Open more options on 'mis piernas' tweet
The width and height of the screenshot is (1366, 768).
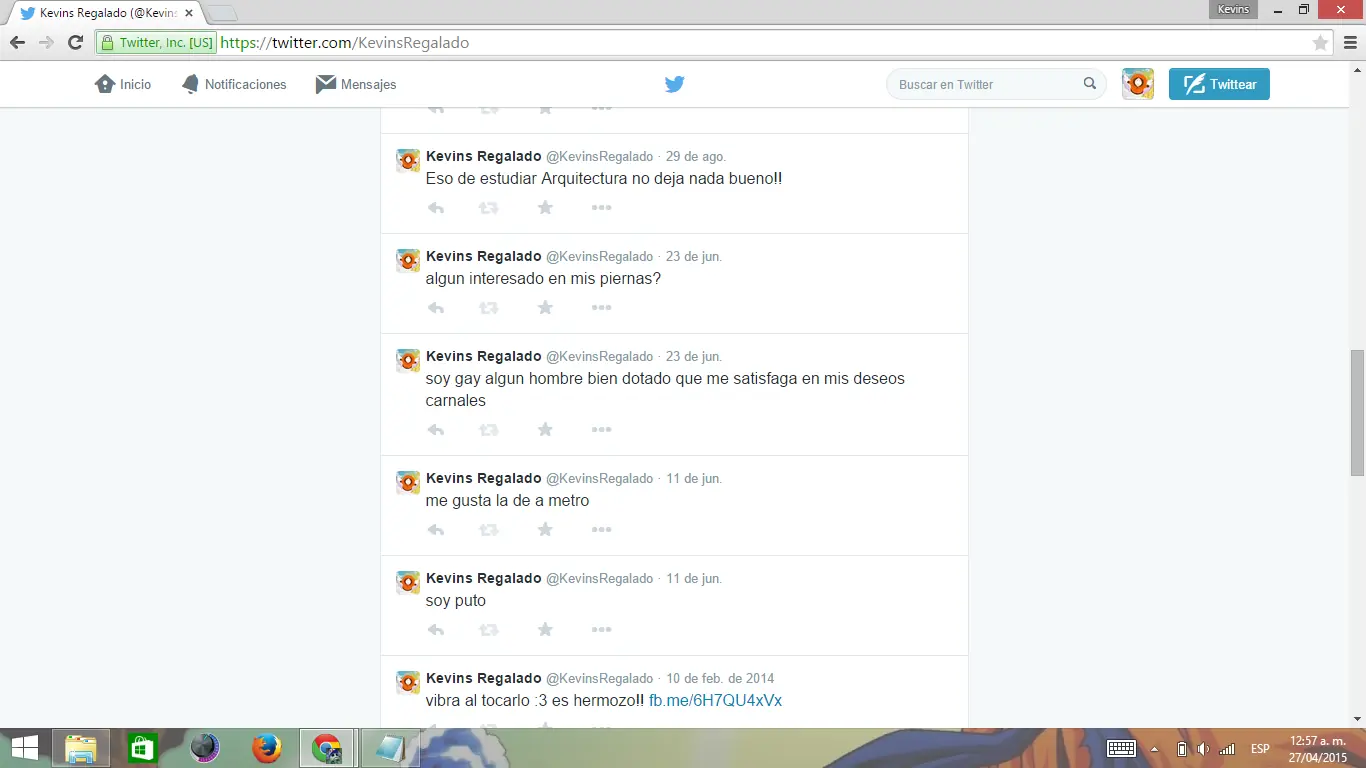pyautogui.click(x=601, y=308)
